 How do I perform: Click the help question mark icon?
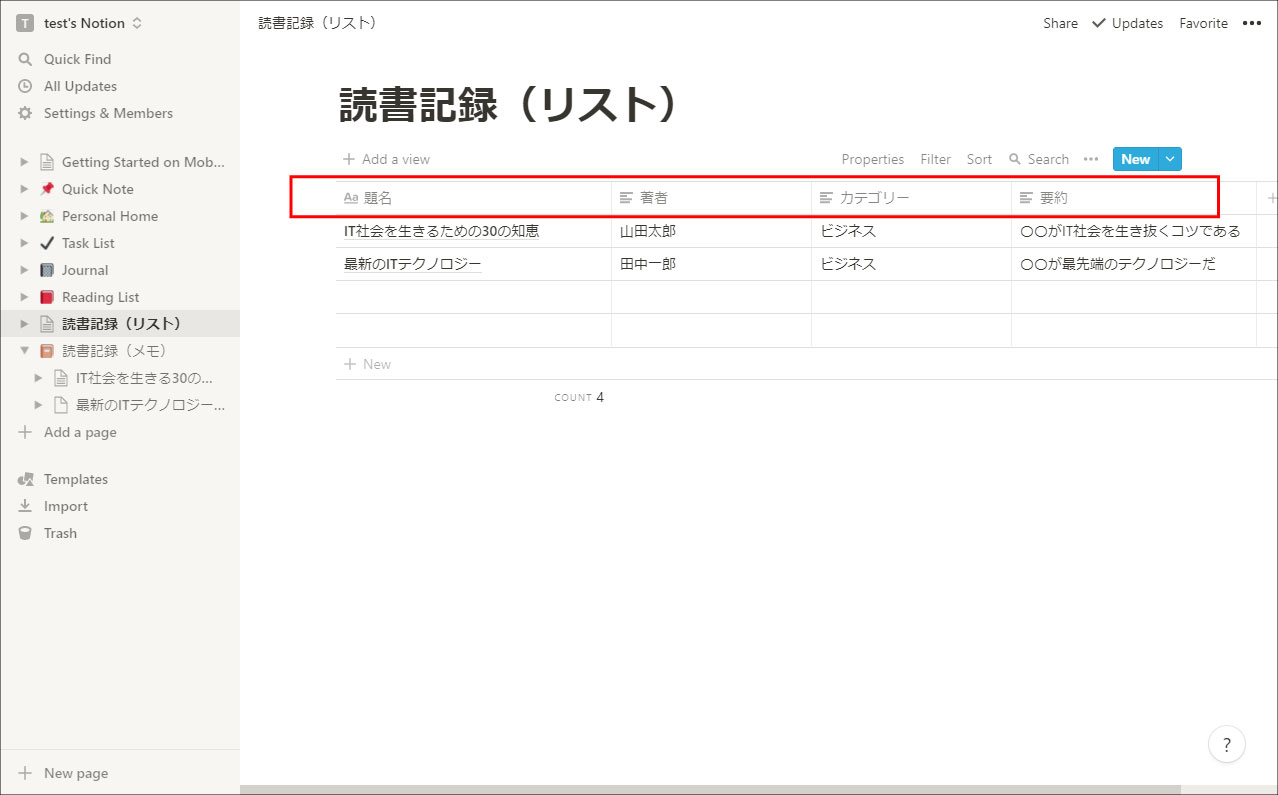point(1226,744)
